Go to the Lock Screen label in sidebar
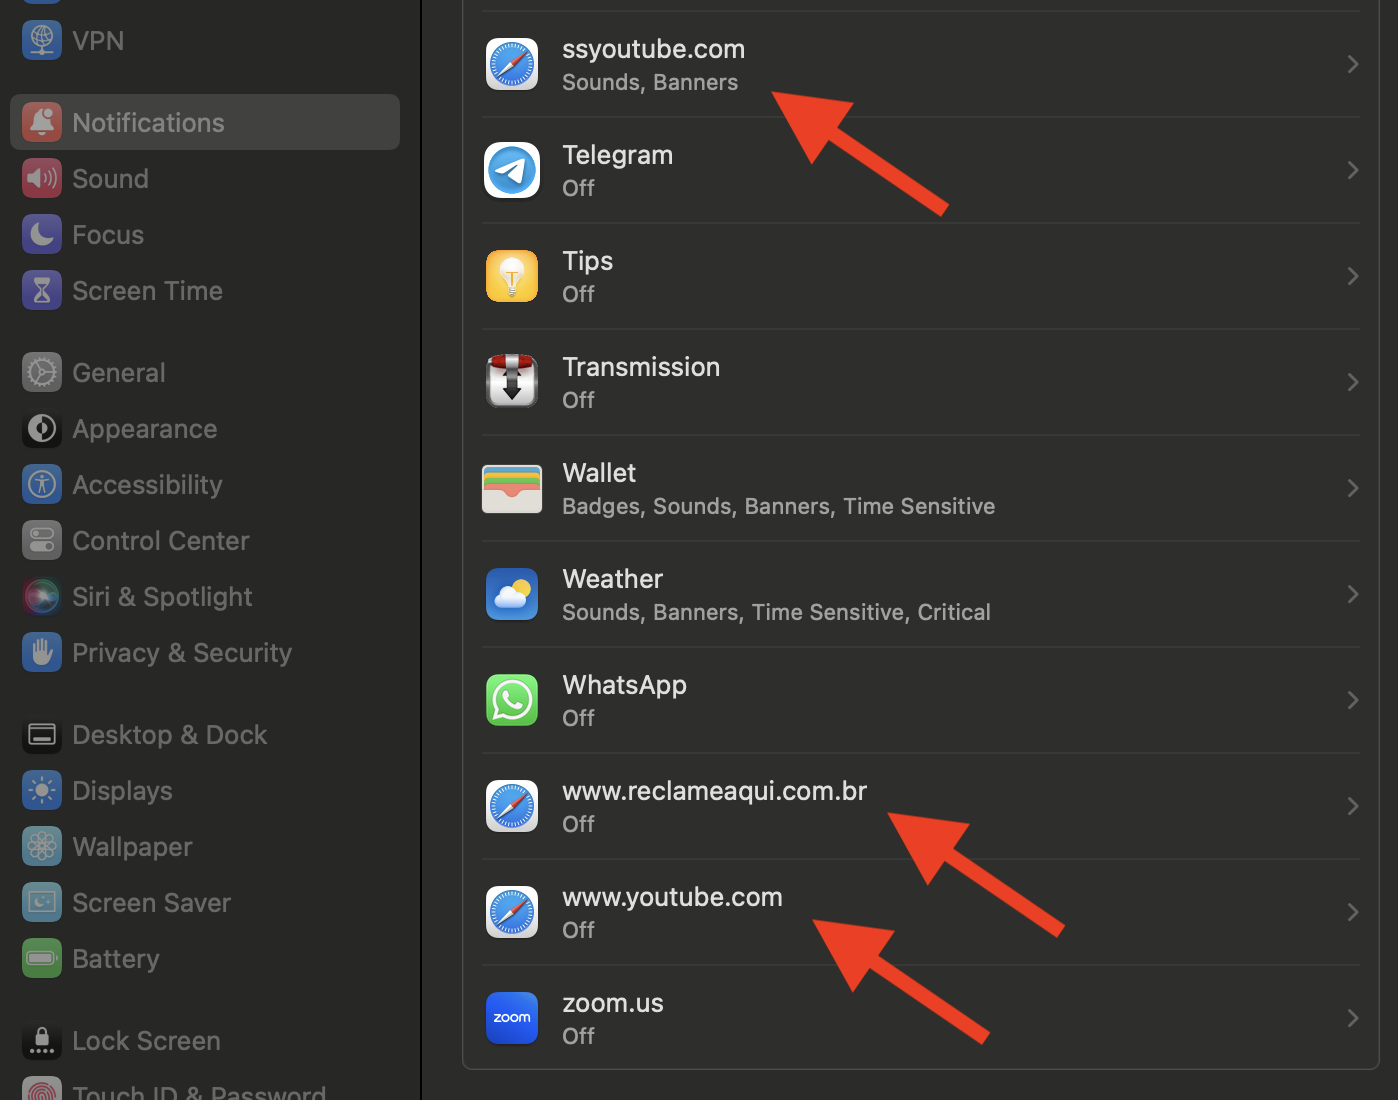Screen dimensions: 1398x1100 [x=147, y=1041]
